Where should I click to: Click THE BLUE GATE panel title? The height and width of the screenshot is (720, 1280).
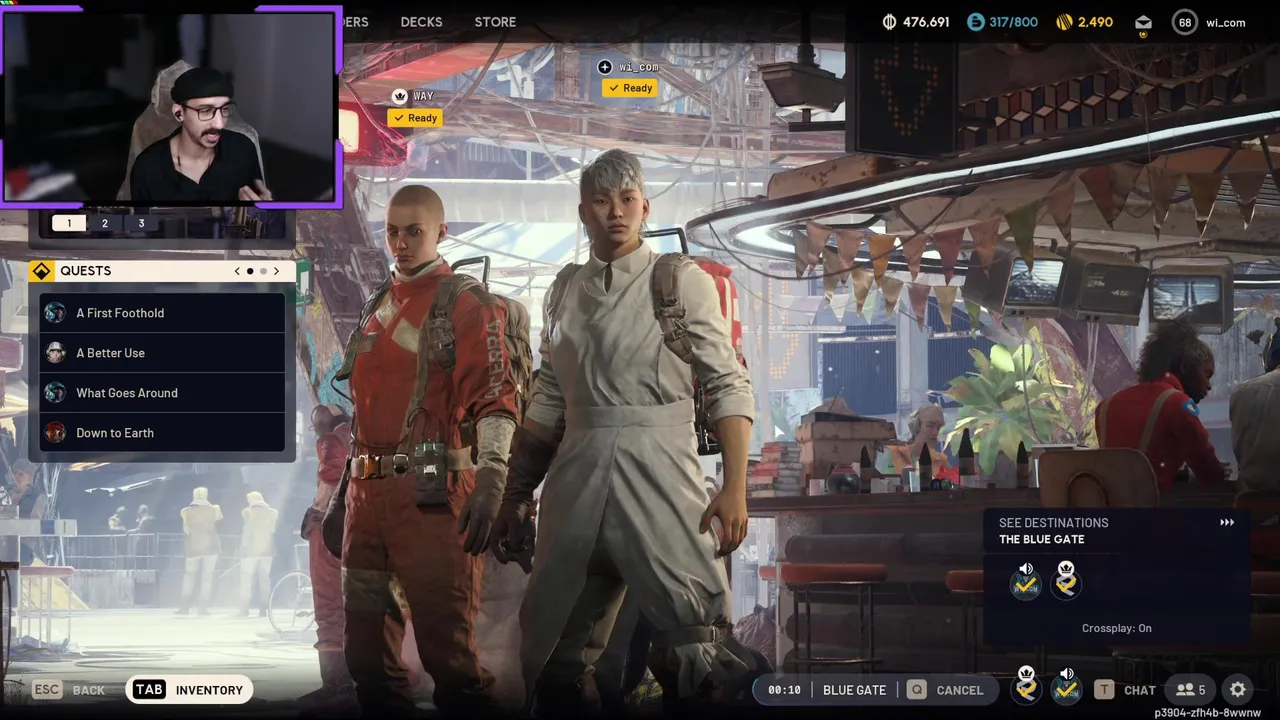click(x=1041, y=539)
